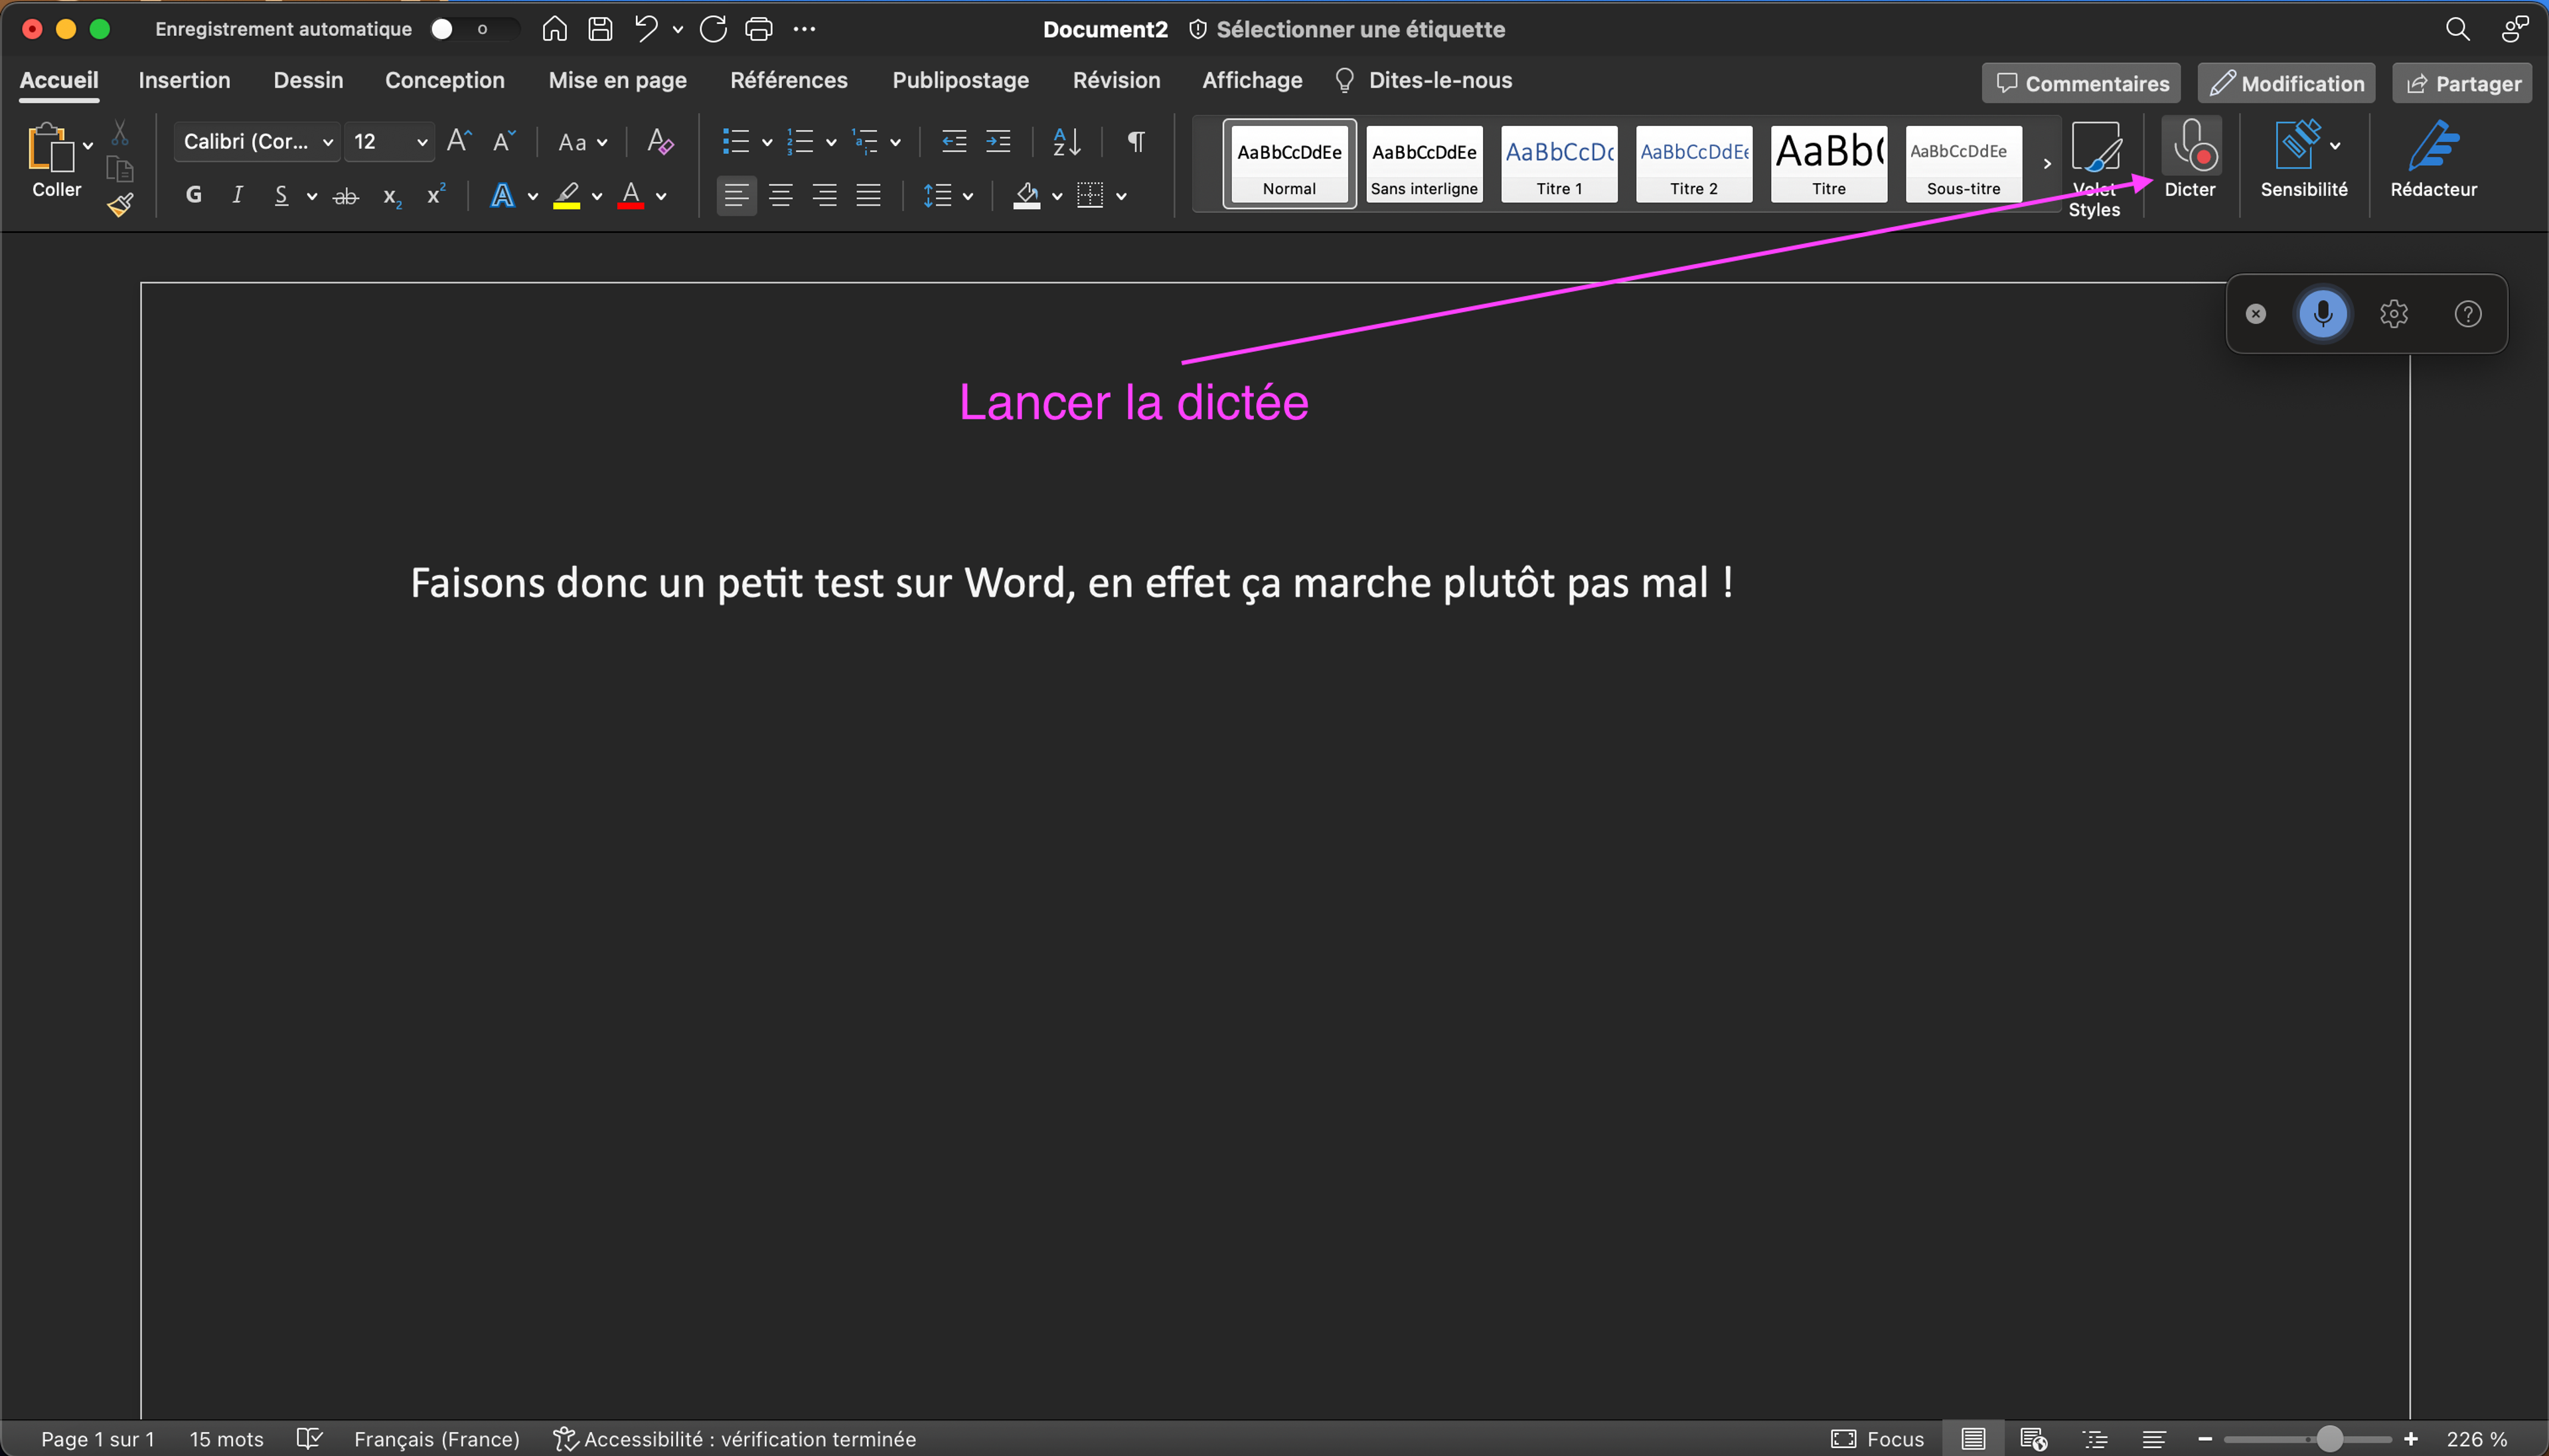Toggle Enregistrement automatique switch
This screenshot has width=2549, height=1456.
coord(474,29)
